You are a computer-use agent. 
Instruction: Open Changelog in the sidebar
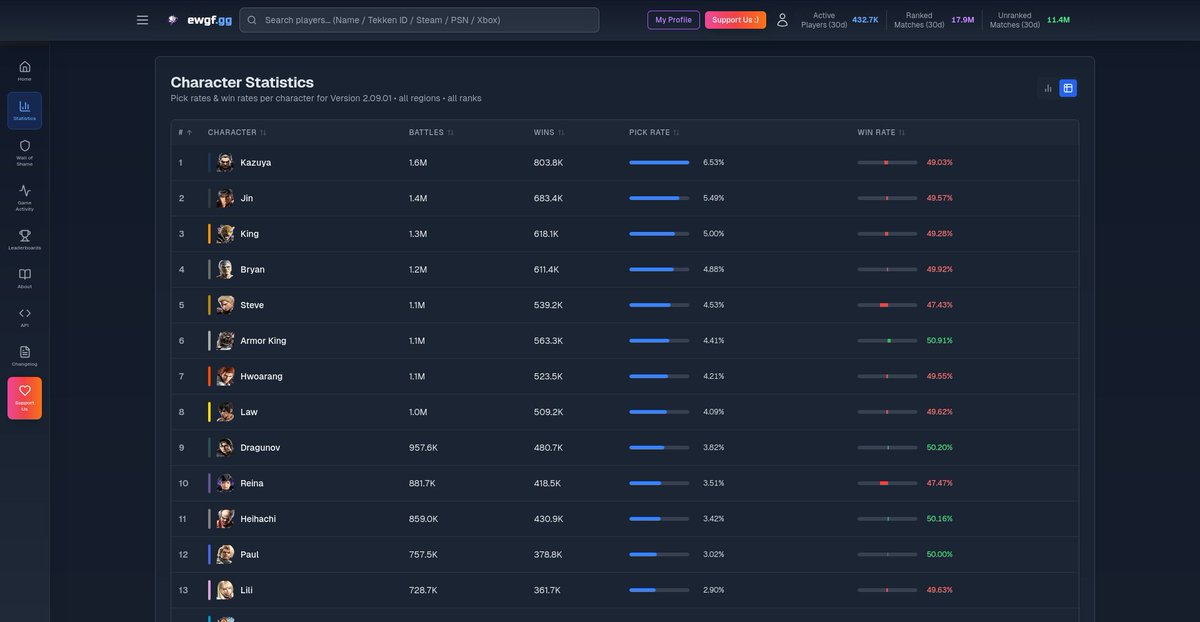click(x=25, y=356)
